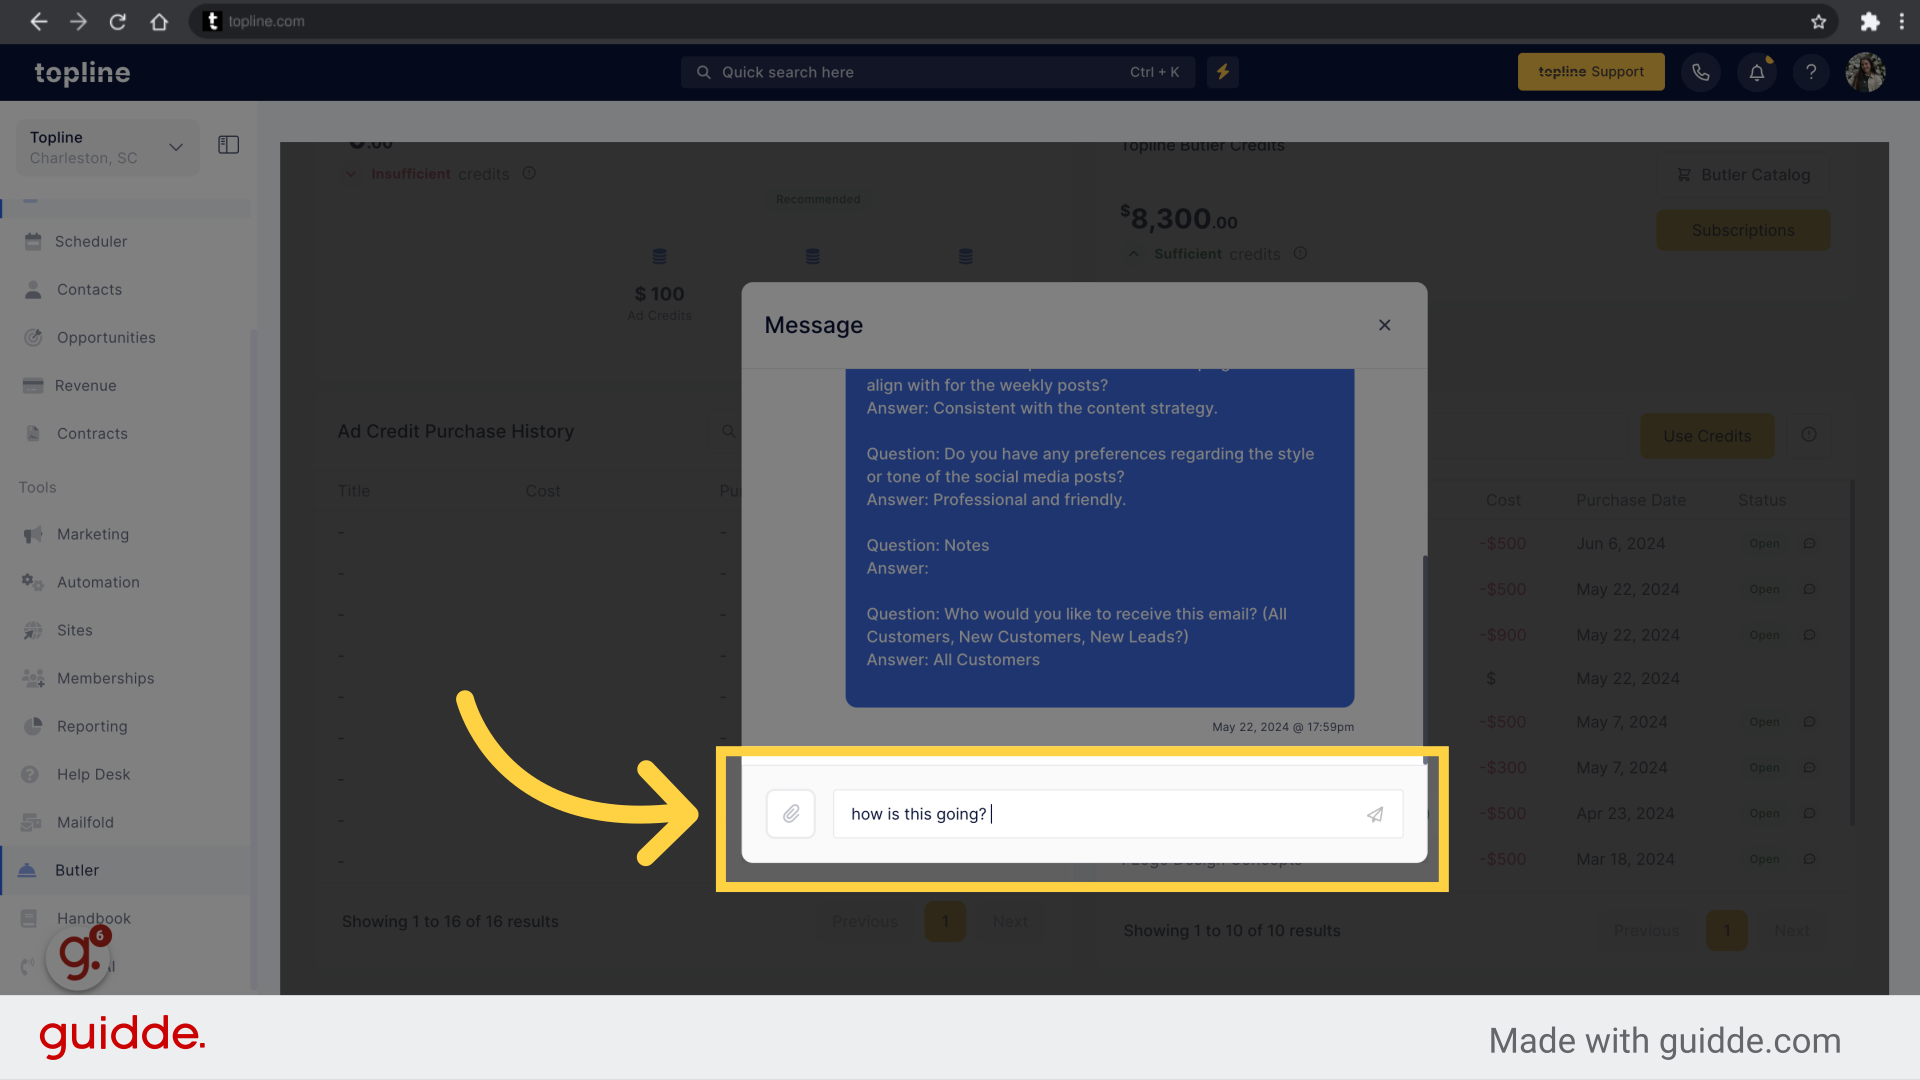Close the Message dialog
Screen dimensions: 1920x1080
pos(1385,325)
